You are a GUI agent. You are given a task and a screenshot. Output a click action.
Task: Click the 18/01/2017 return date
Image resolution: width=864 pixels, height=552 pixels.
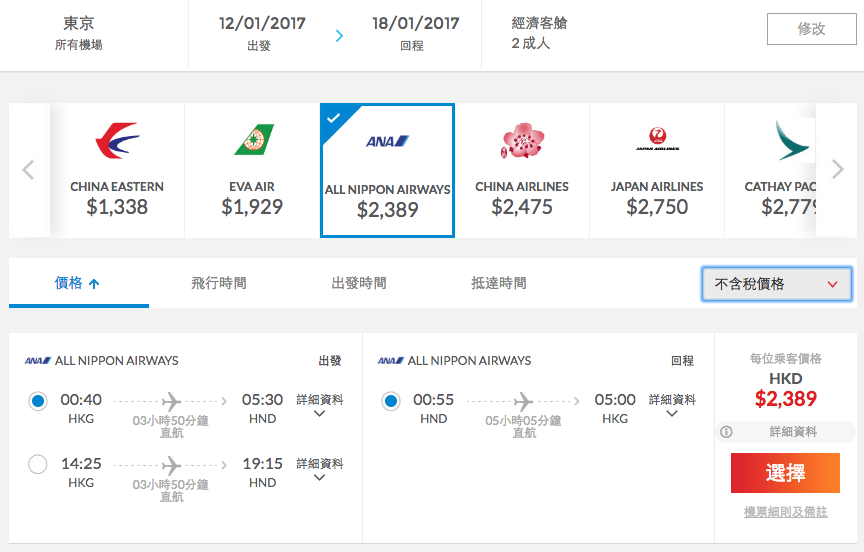pyautogui.click(x=415, y=23)
